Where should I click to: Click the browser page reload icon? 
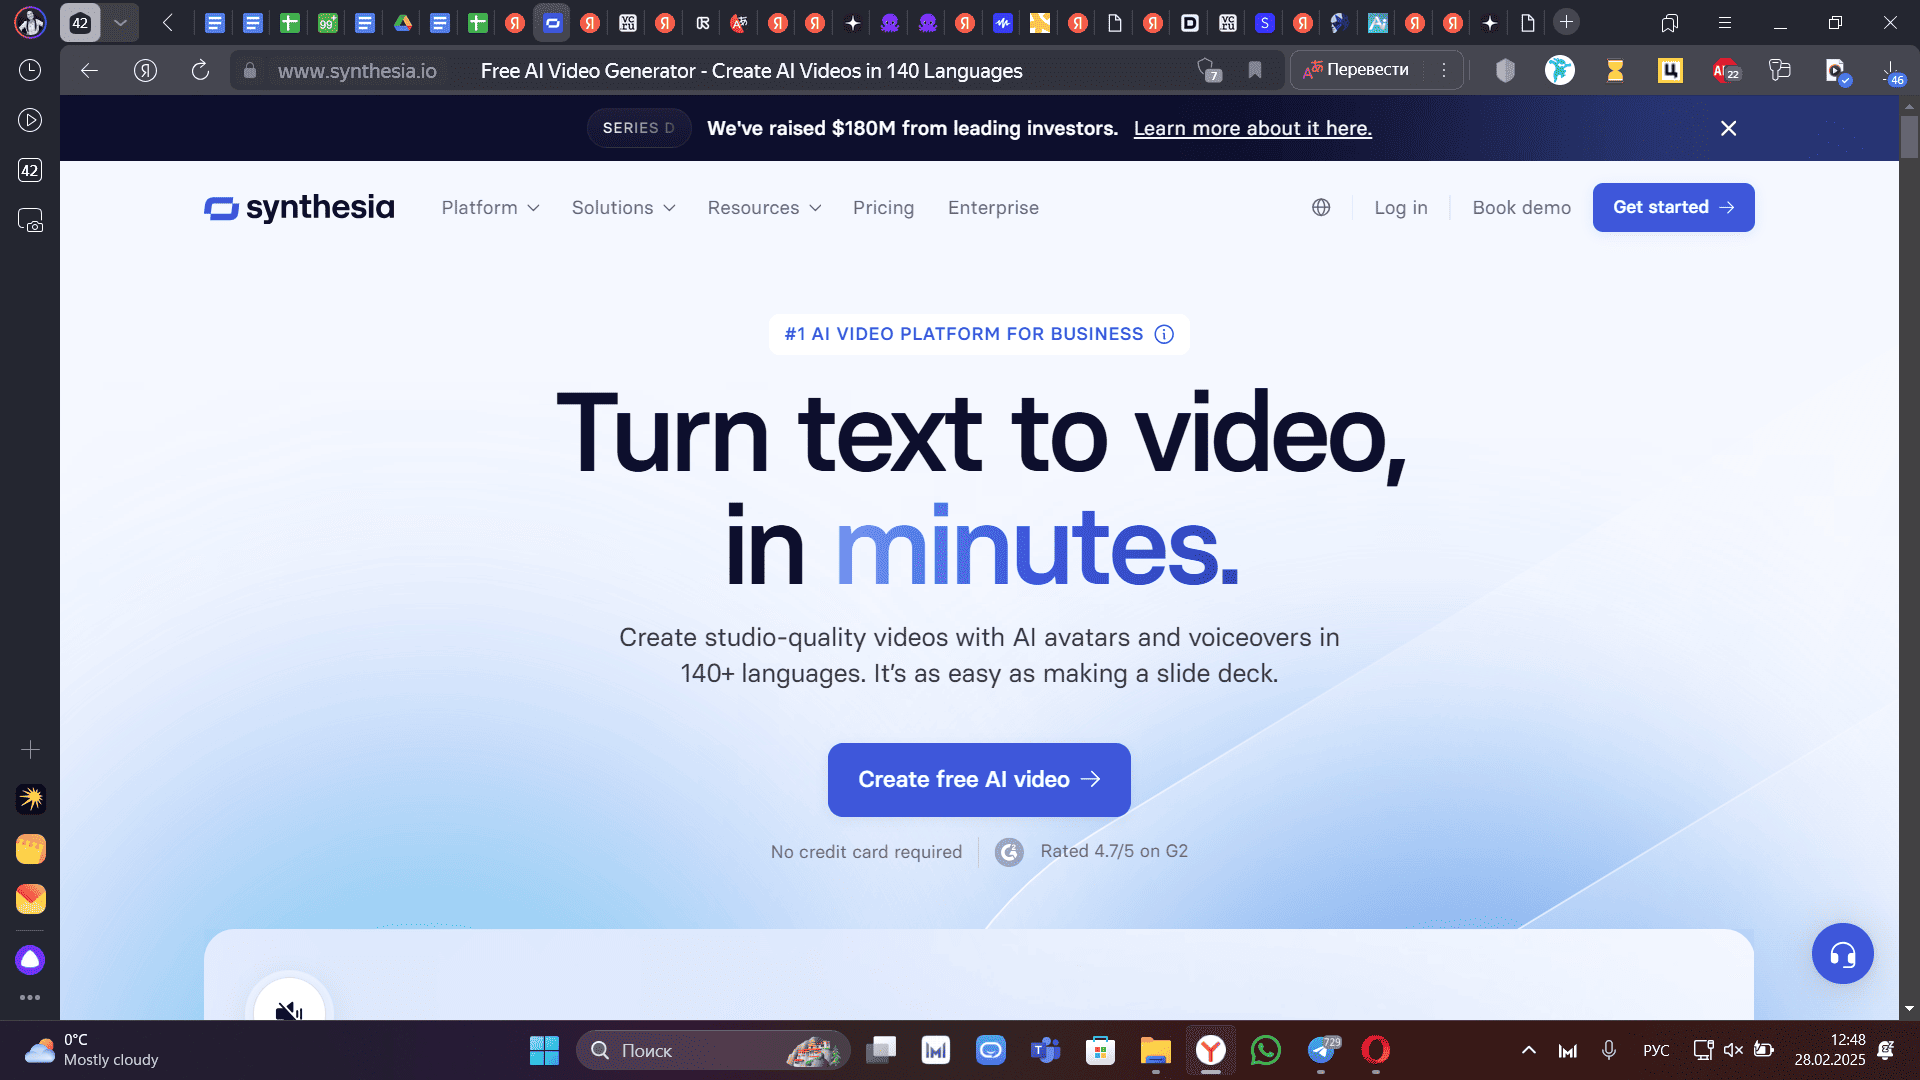(x=200, y=70)
